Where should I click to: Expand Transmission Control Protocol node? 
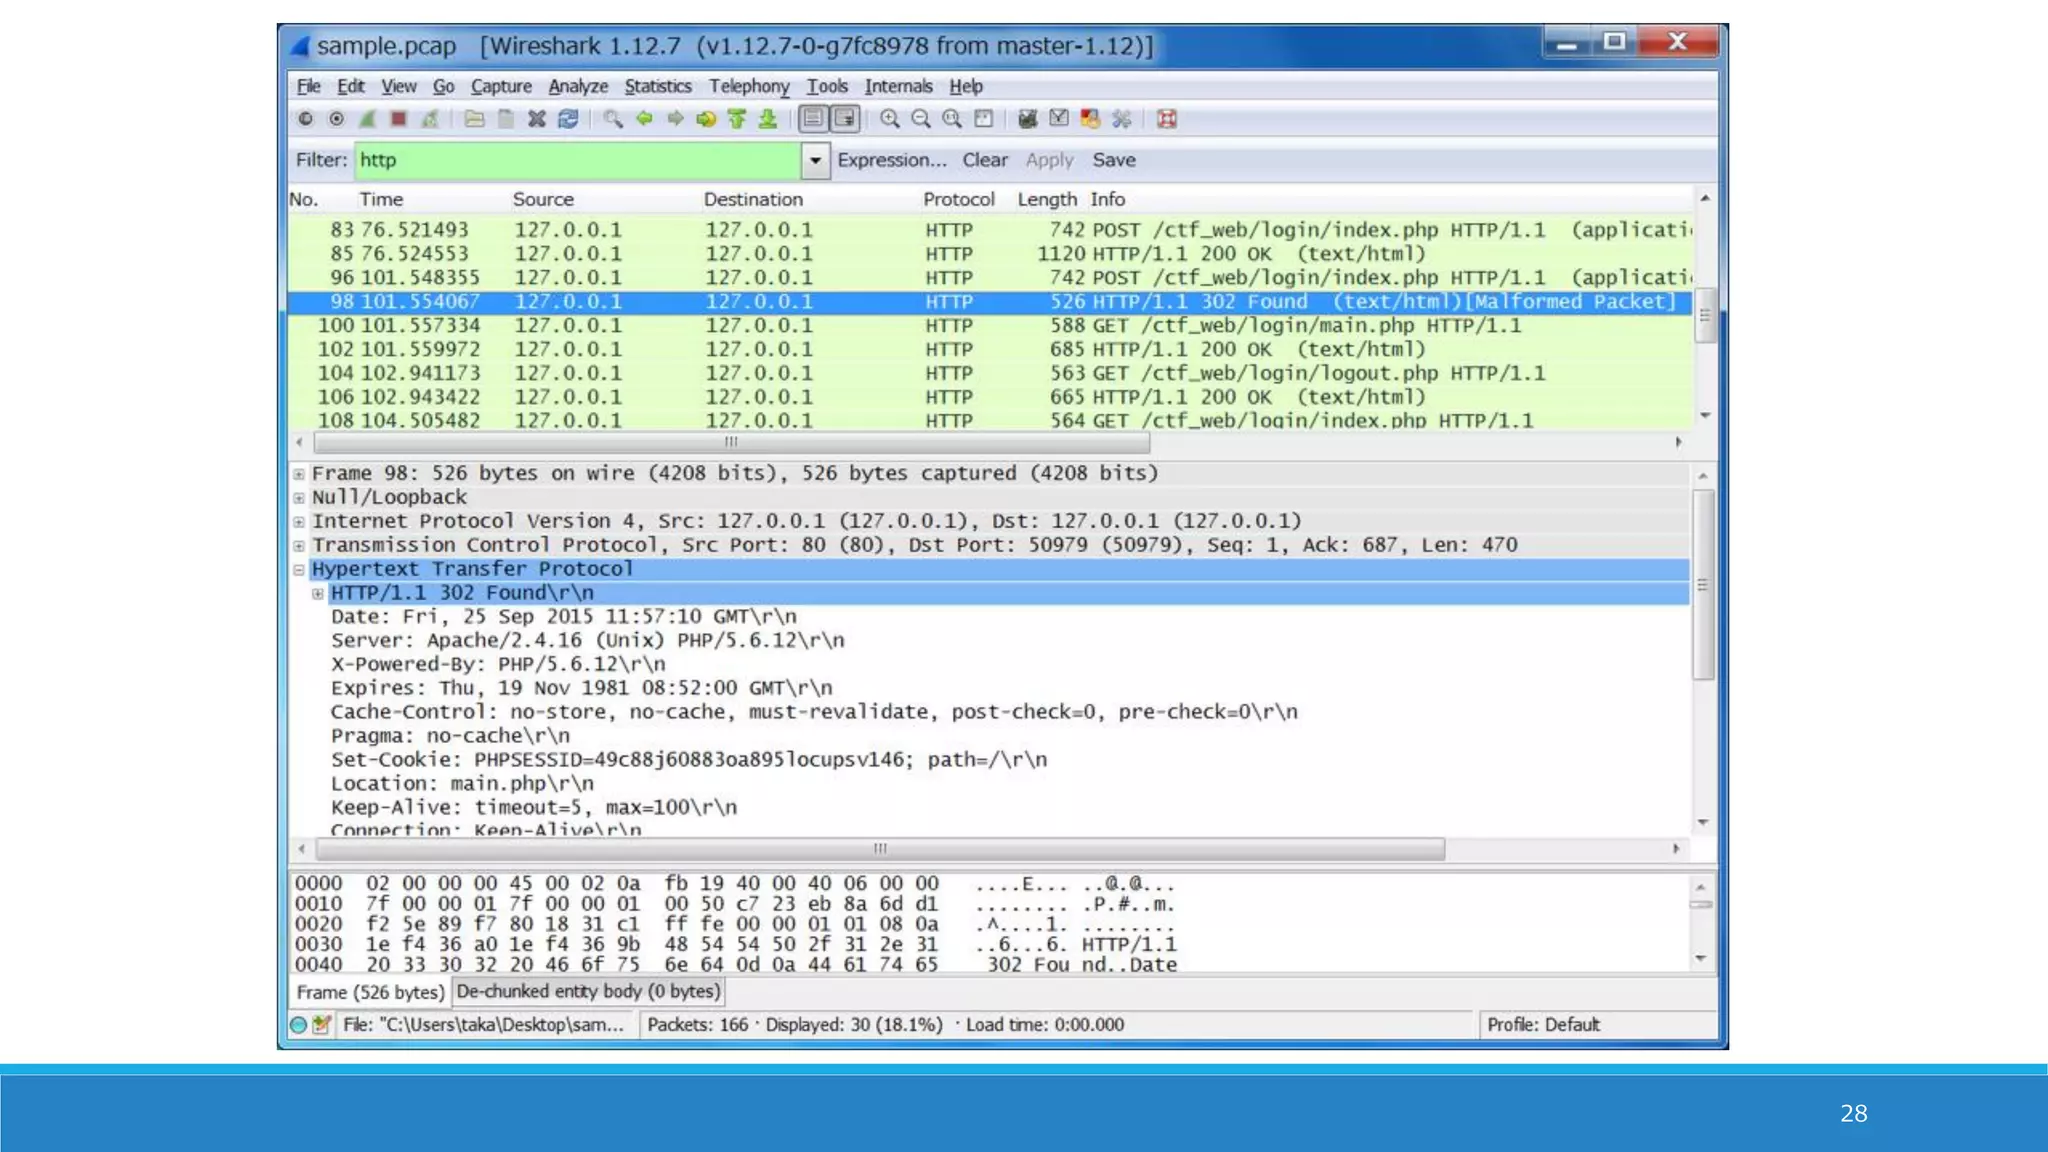click(x=299, y=546)
